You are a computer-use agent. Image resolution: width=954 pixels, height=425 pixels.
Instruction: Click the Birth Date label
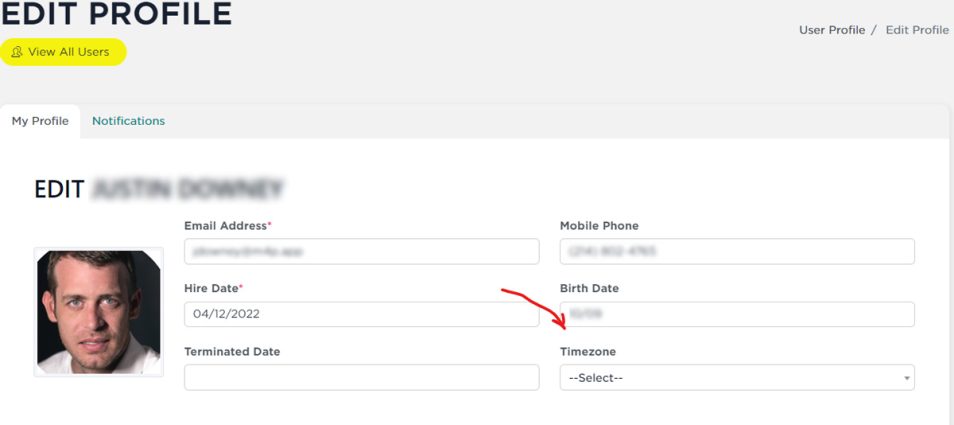click(x=589, y=288)
